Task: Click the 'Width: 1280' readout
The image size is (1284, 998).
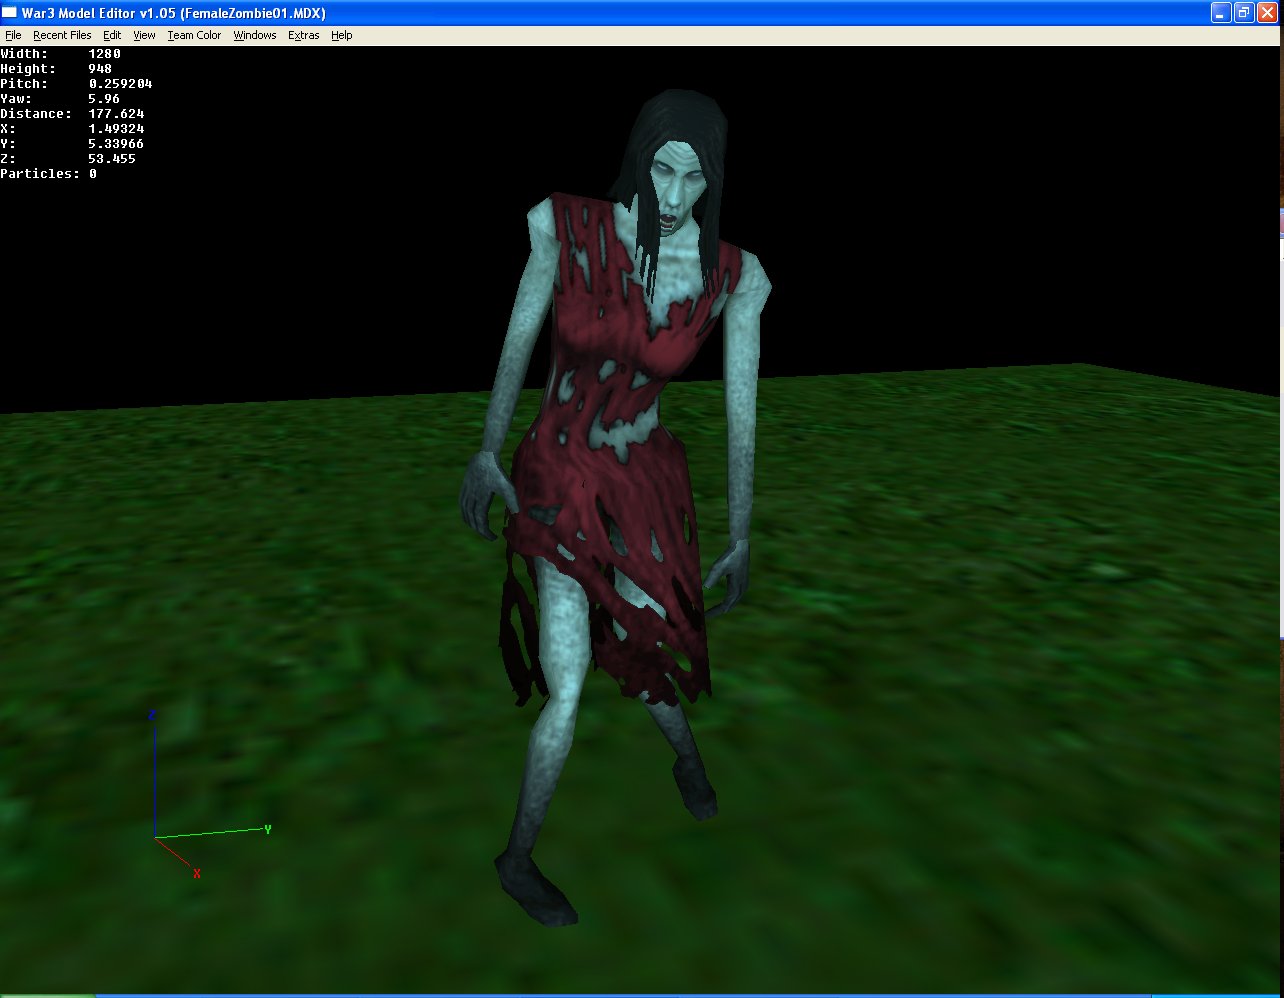Action: pyautogui.click(x=60, y=53)
